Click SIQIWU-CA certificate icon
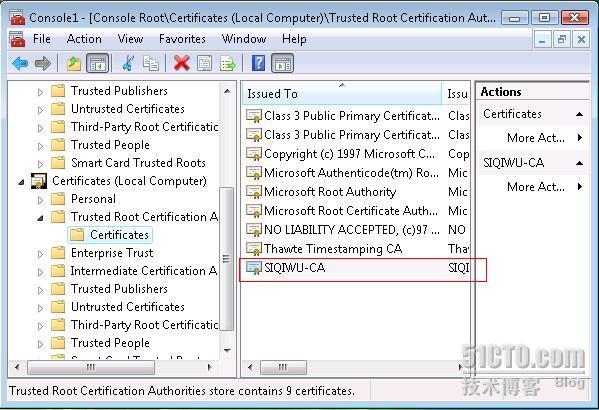Screen dimensions: 599x410 pos(253,268)
